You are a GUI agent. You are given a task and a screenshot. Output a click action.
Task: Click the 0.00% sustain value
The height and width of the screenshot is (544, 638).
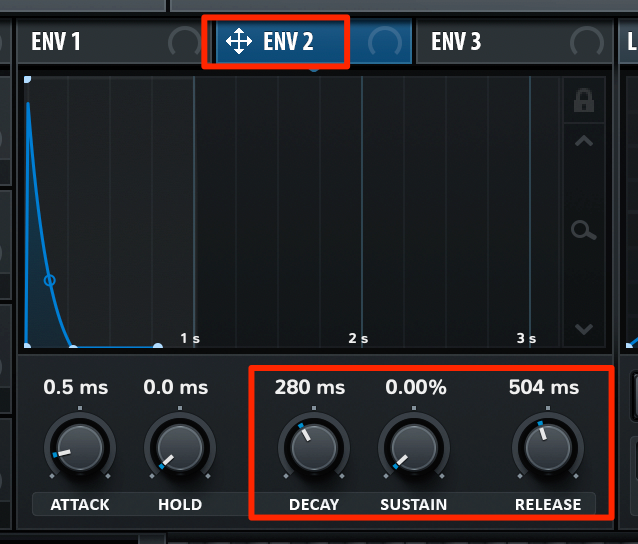coord(416,387)
